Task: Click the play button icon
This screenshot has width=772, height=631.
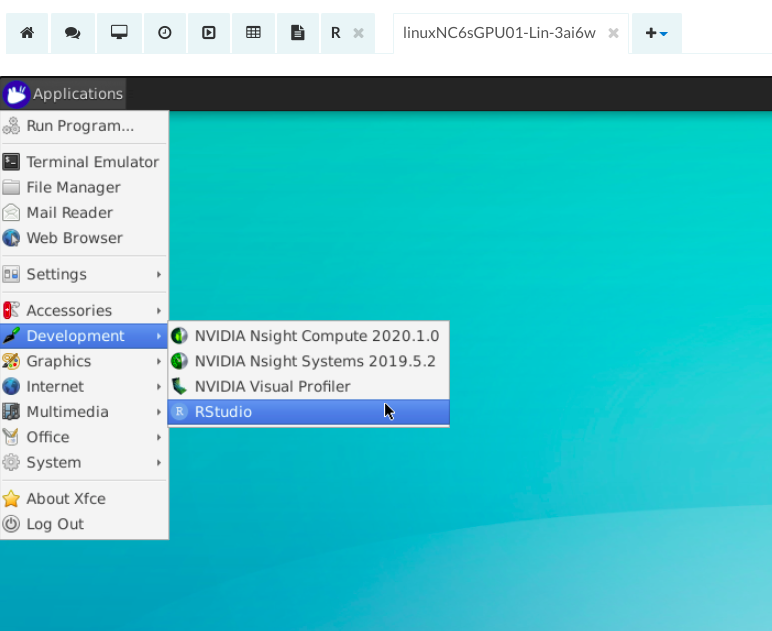Action: coord(209,33)
